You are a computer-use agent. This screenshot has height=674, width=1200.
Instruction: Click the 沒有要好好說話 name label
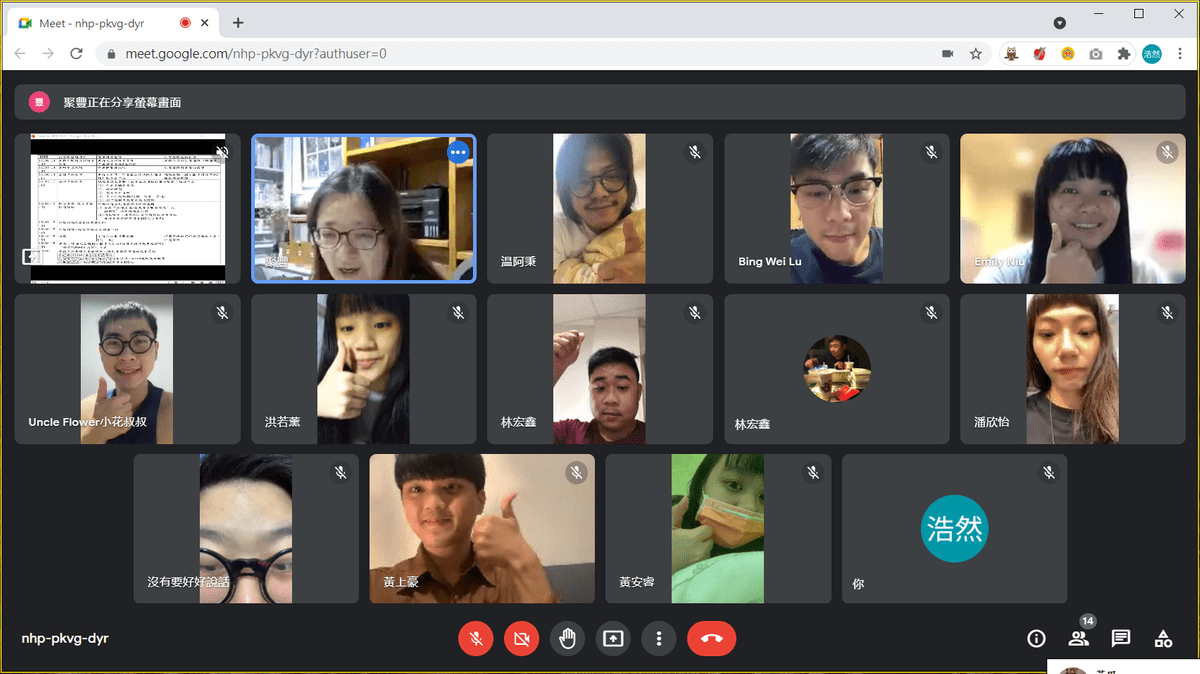click(x=188, y=582)
